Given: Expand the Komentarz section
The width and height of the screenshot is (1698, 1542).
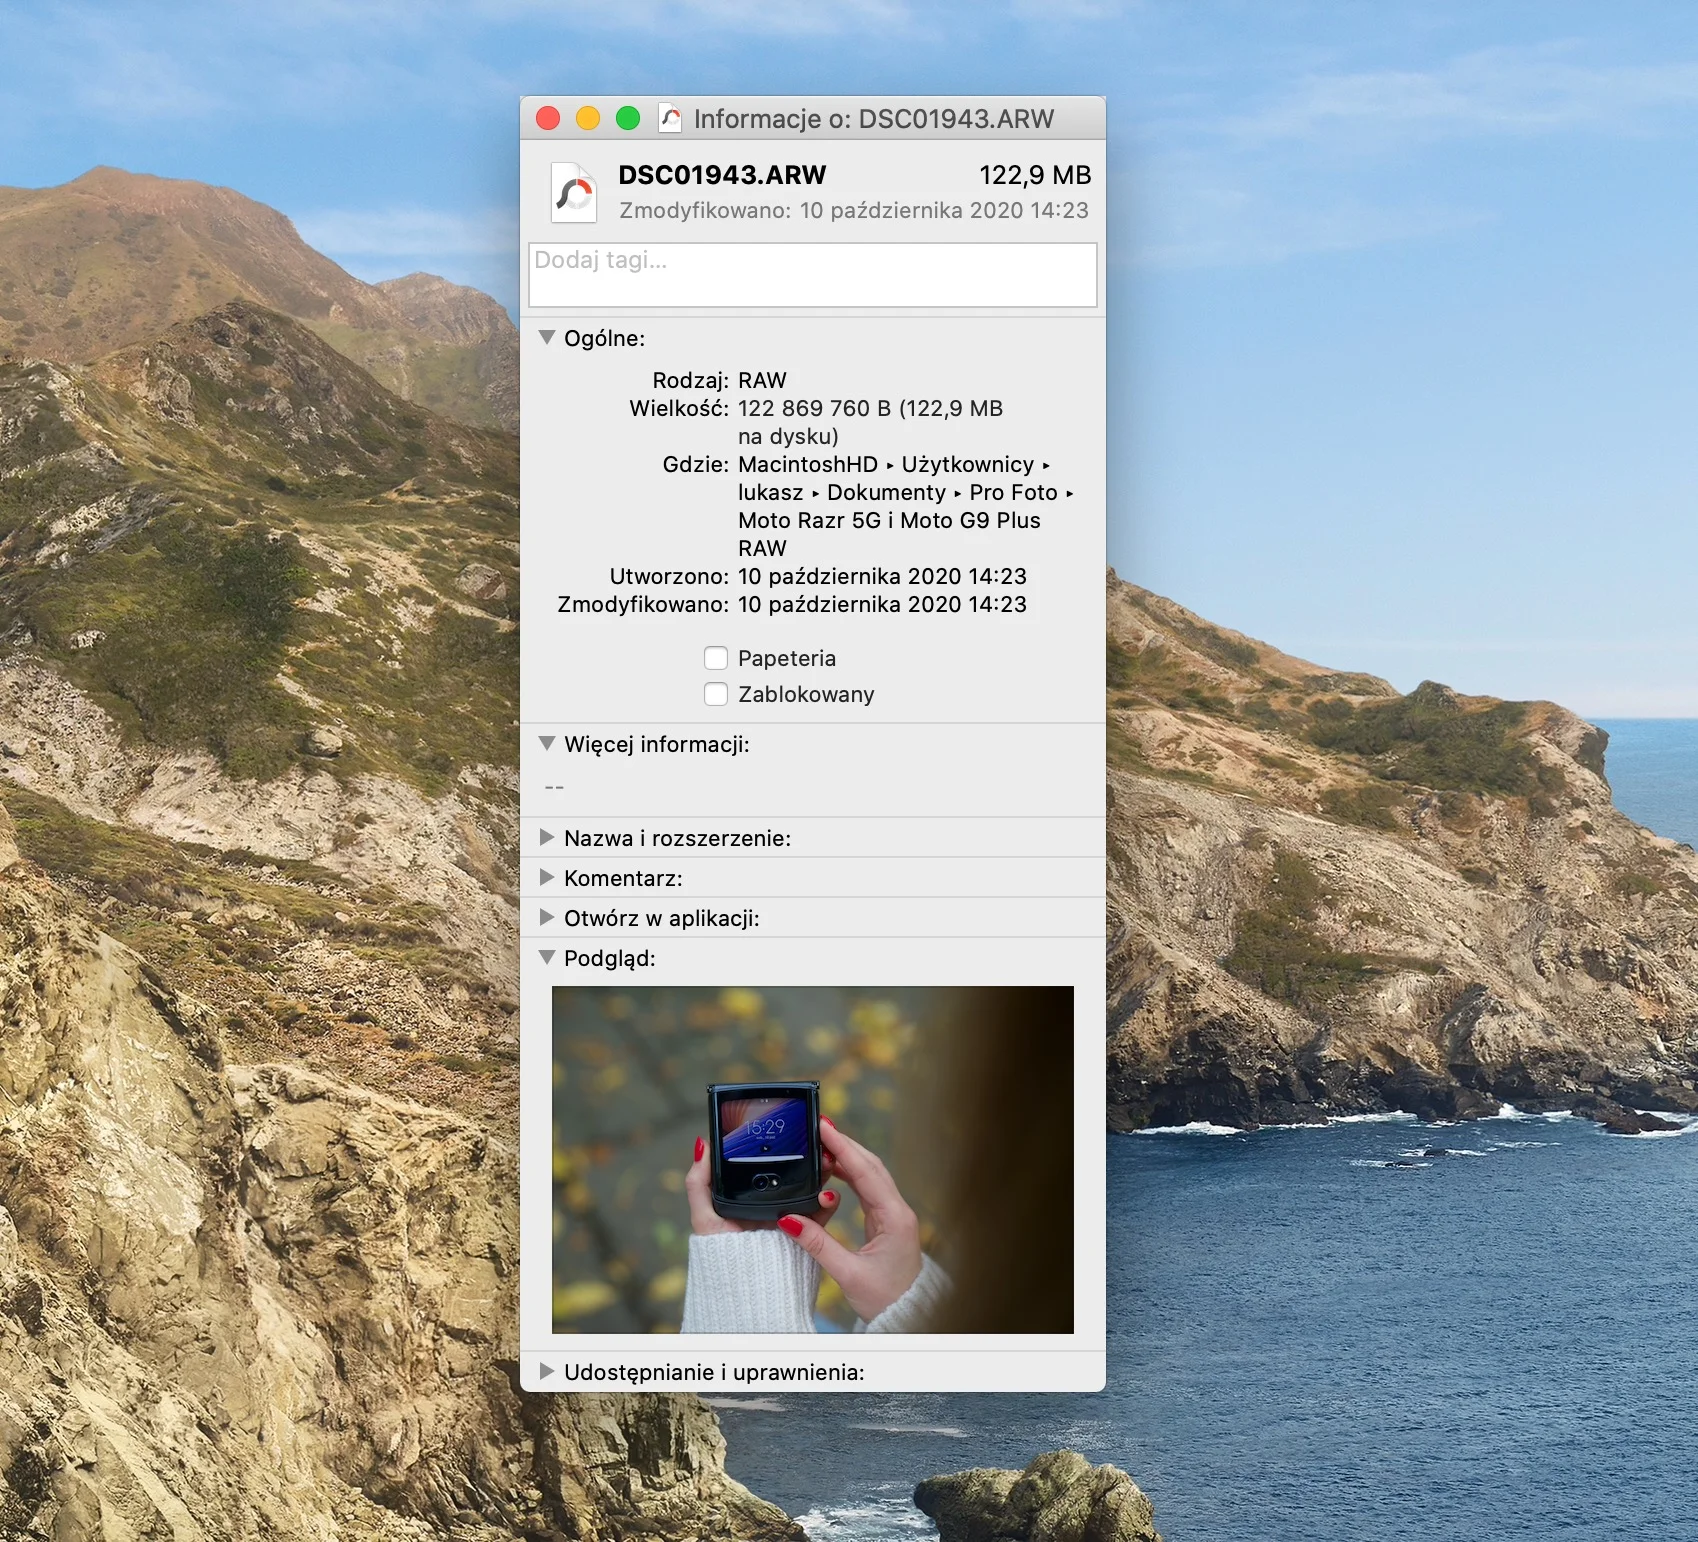Looking at the screenshot, I should pos(547,877).
